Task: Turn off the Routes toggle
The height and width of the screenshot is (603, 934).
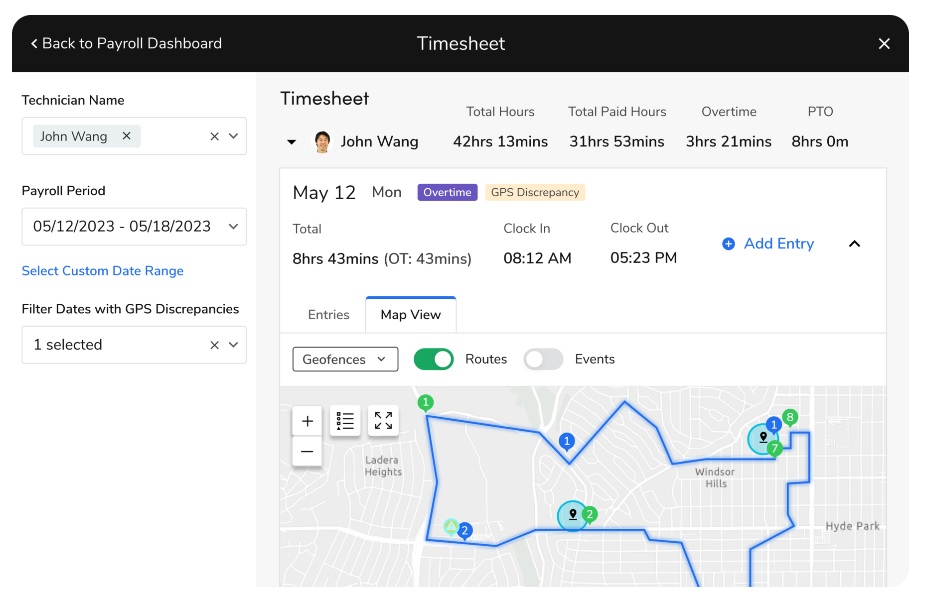Action: click(x=434, y=359)
